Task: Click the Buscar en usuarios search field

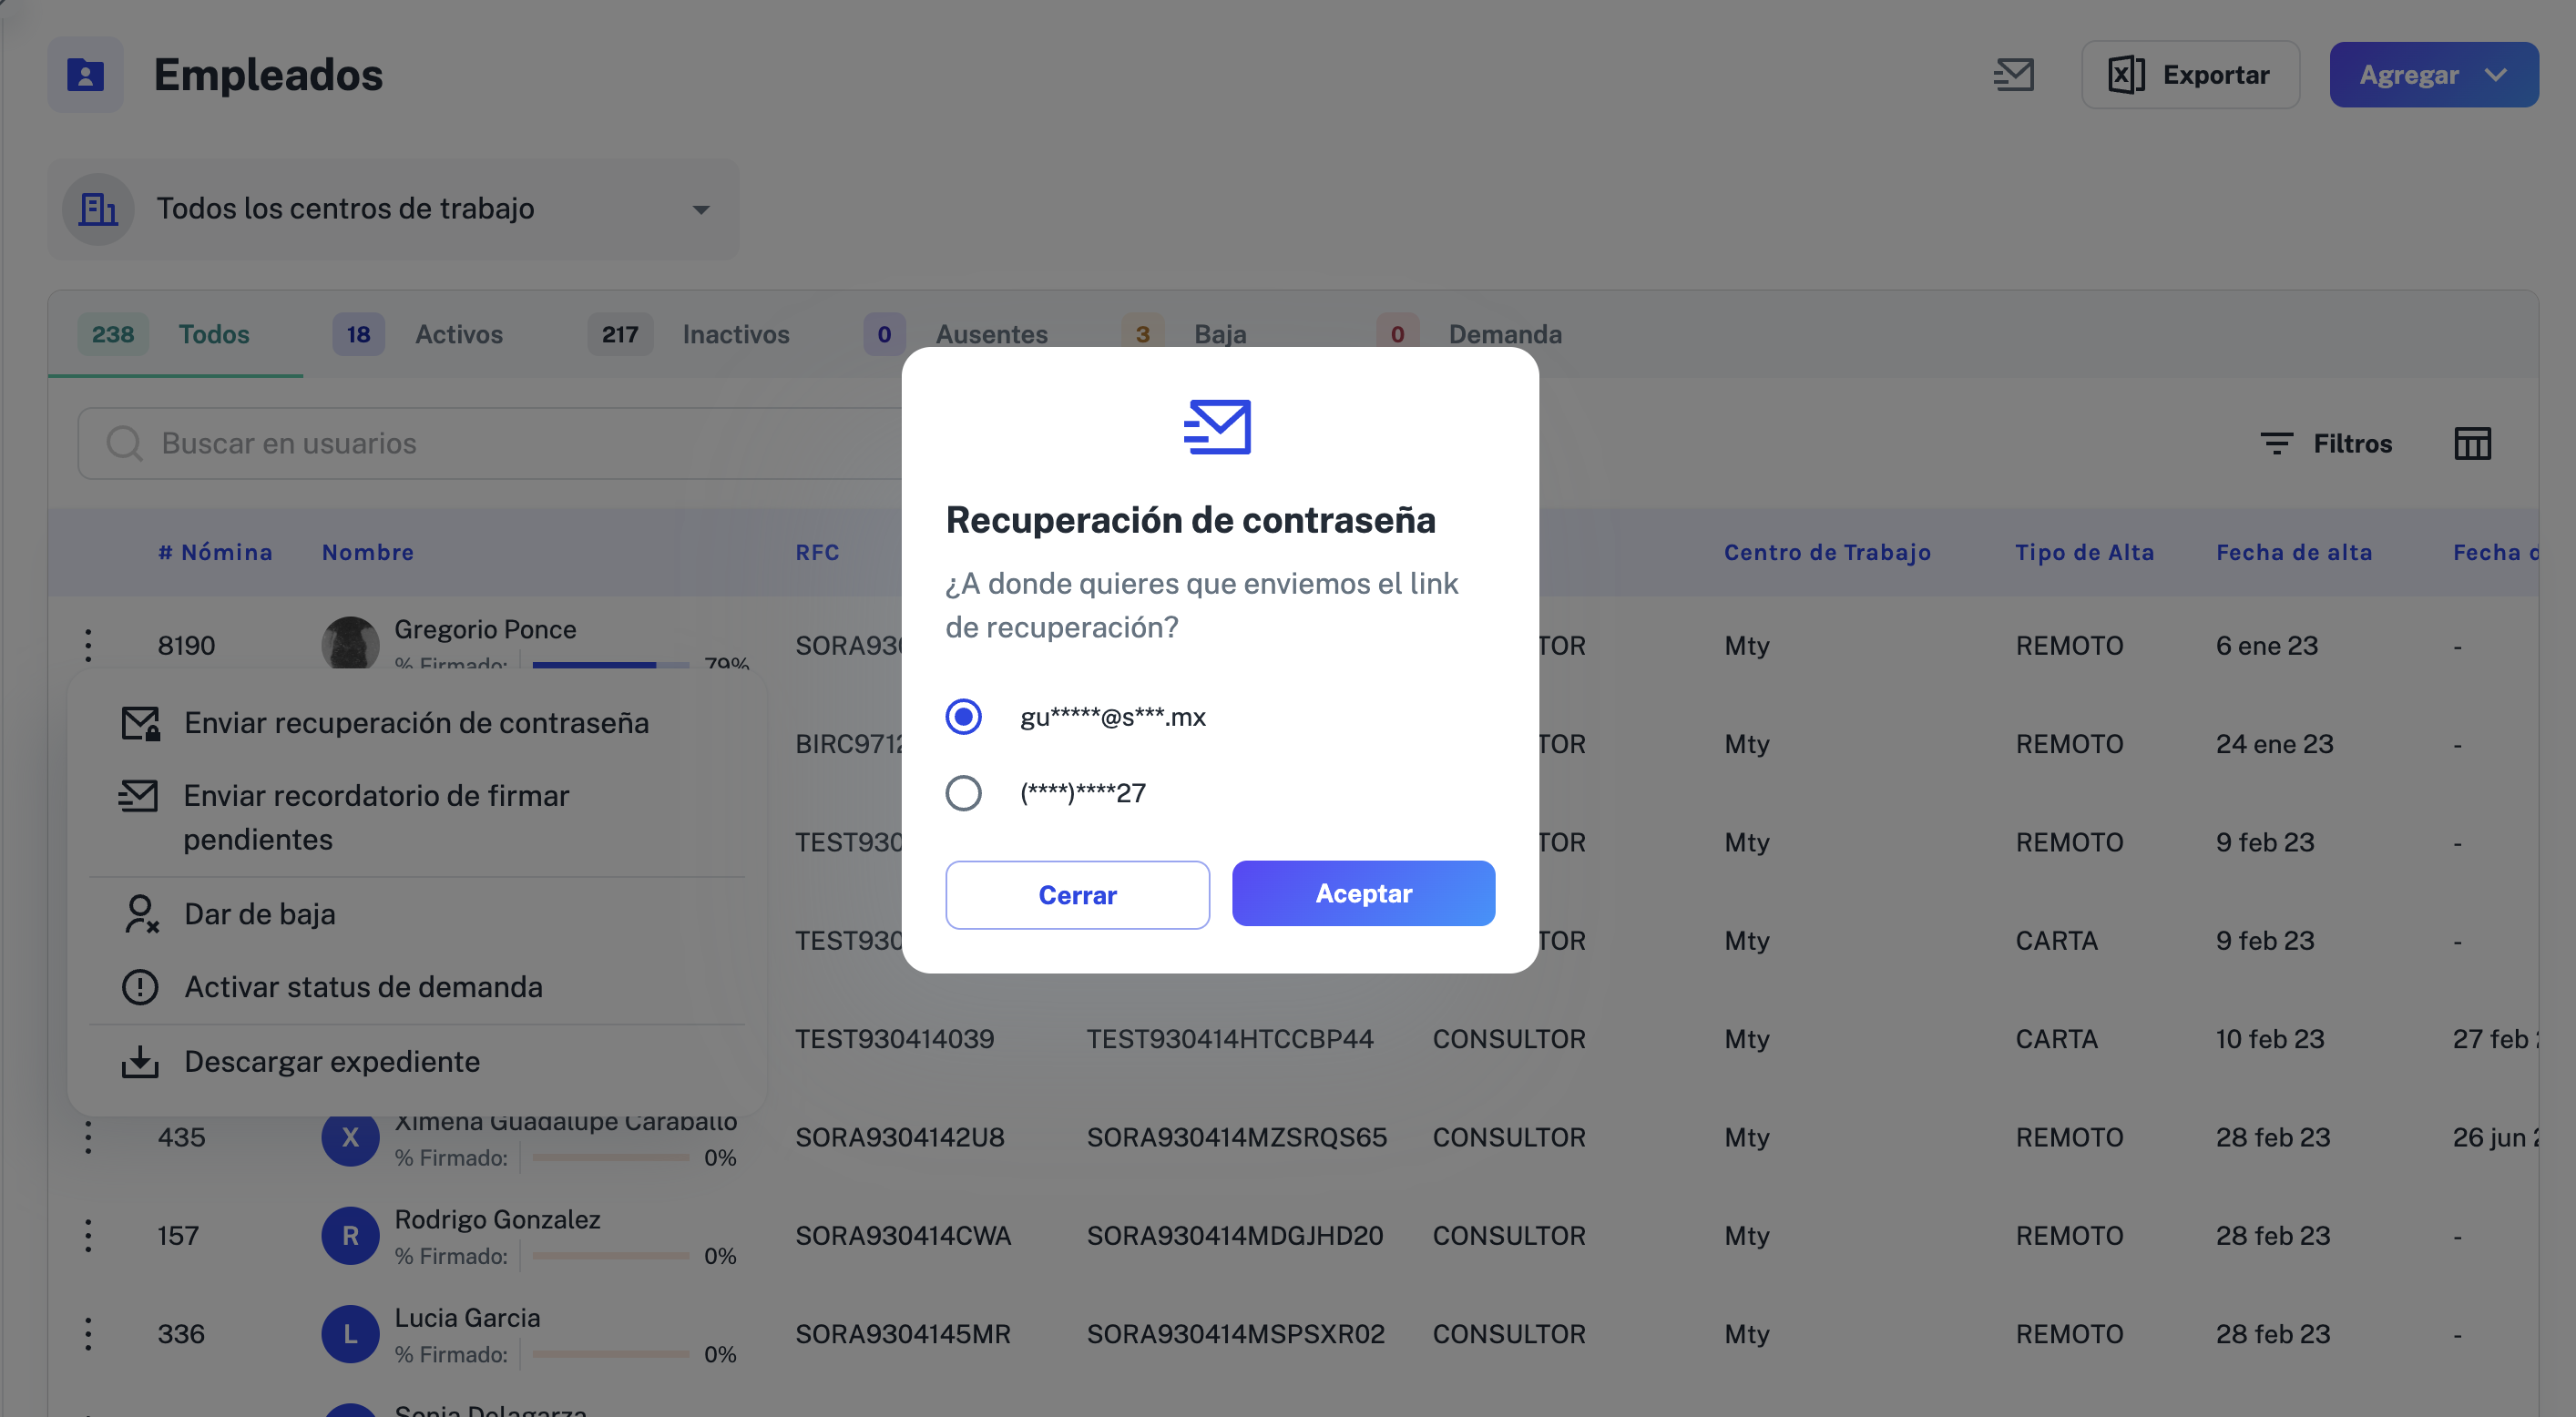Action: 490,443
